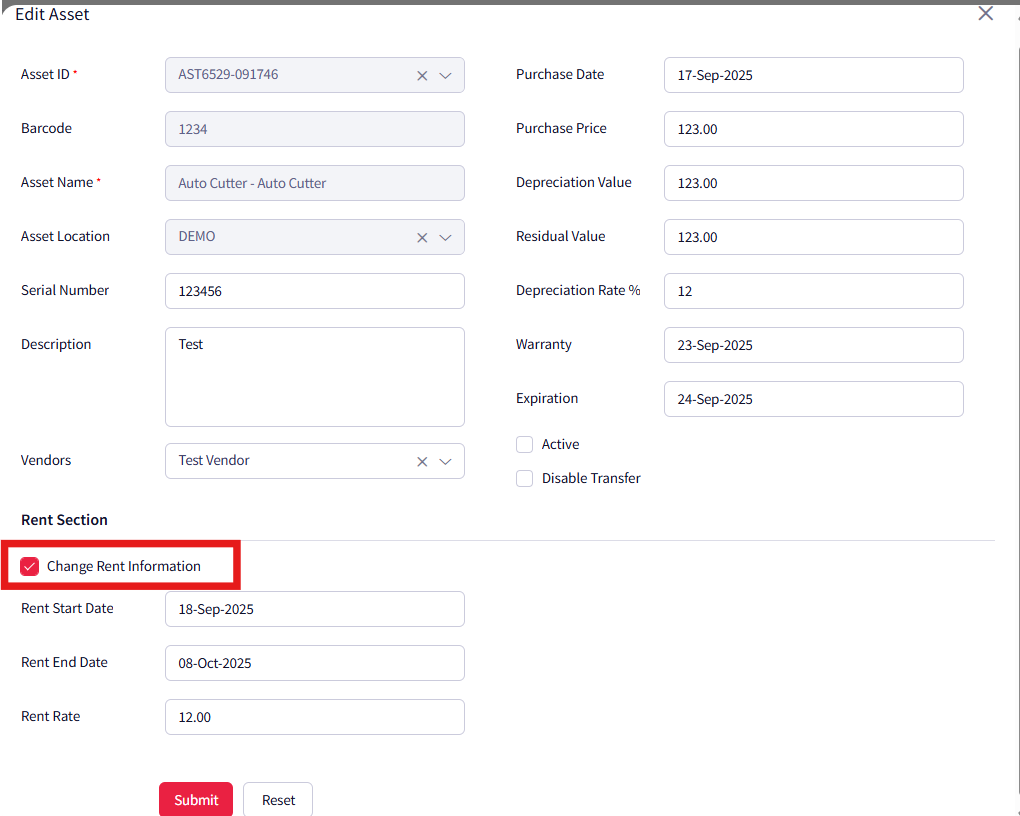1020x816 pixels.
Task: Enable the Active checkbox
Action: coord(524,445)
